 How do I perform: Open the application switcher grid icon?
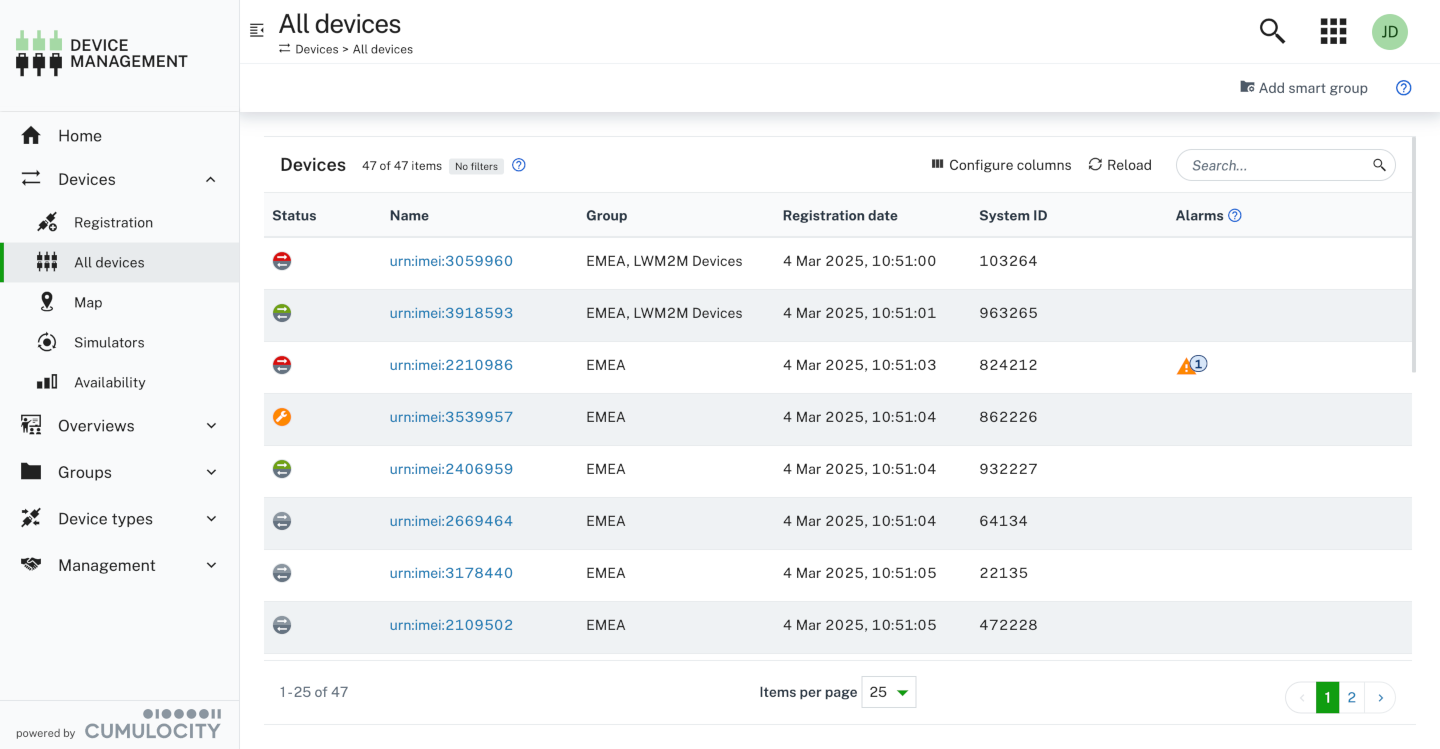tap(1333, 31)
